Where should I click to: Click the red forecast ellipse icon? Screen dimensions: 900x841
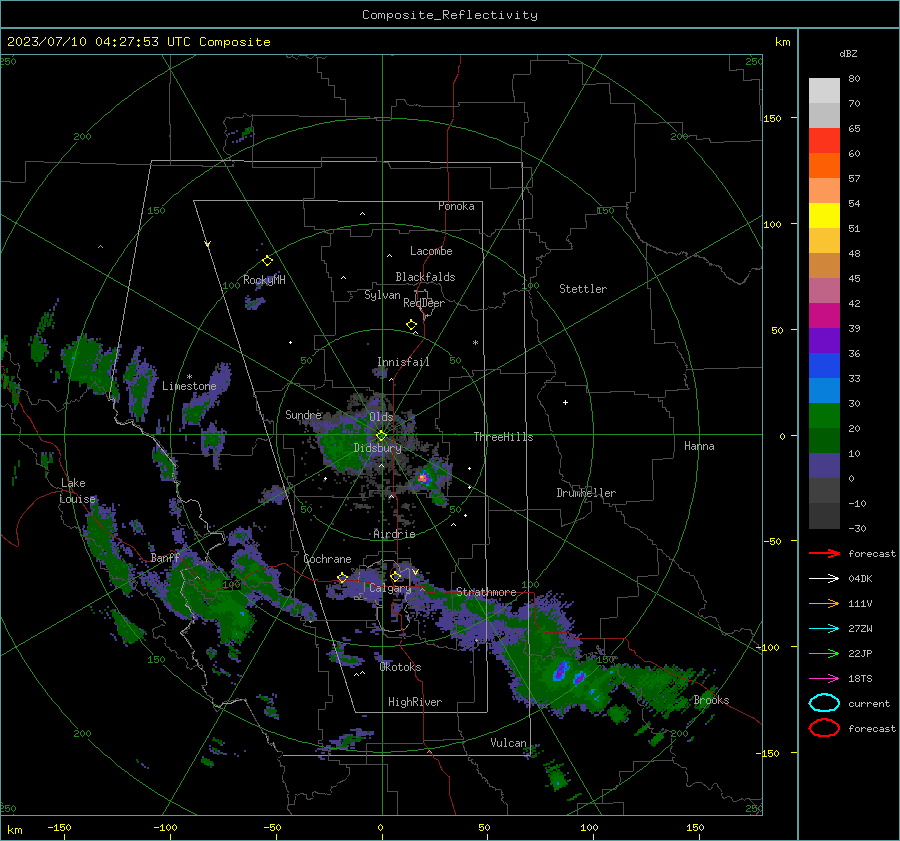click(x=824, y=728)
